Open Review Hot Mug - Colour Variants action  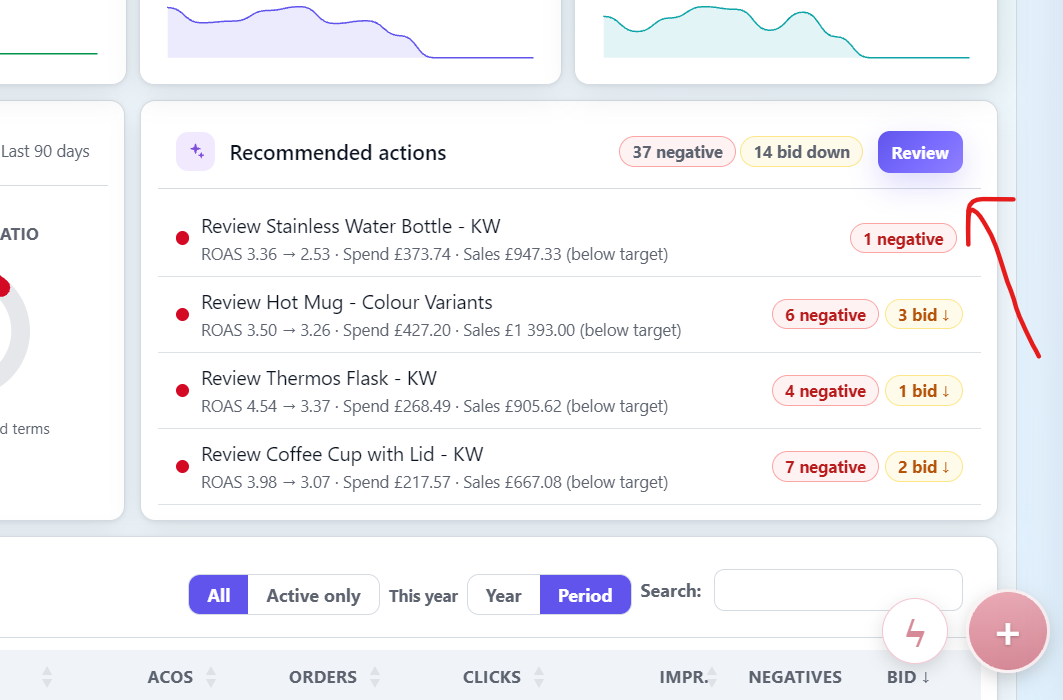coord(346,302)
